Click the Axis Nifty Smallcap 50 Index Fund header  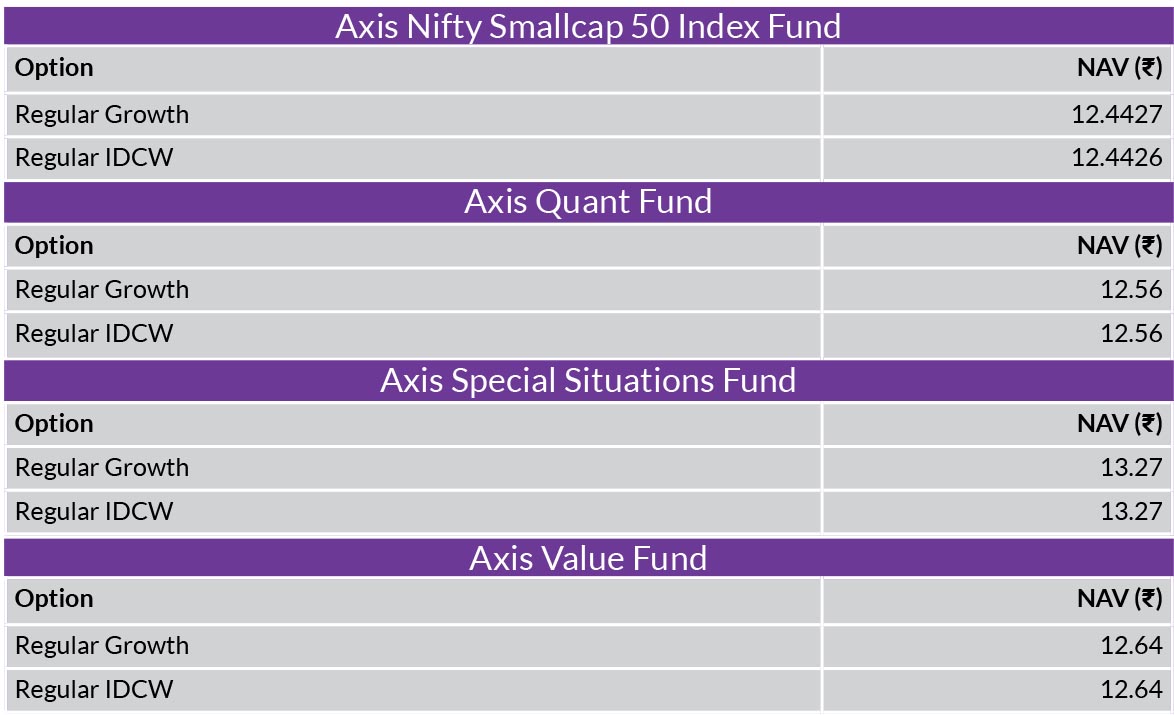pos(588,26)
